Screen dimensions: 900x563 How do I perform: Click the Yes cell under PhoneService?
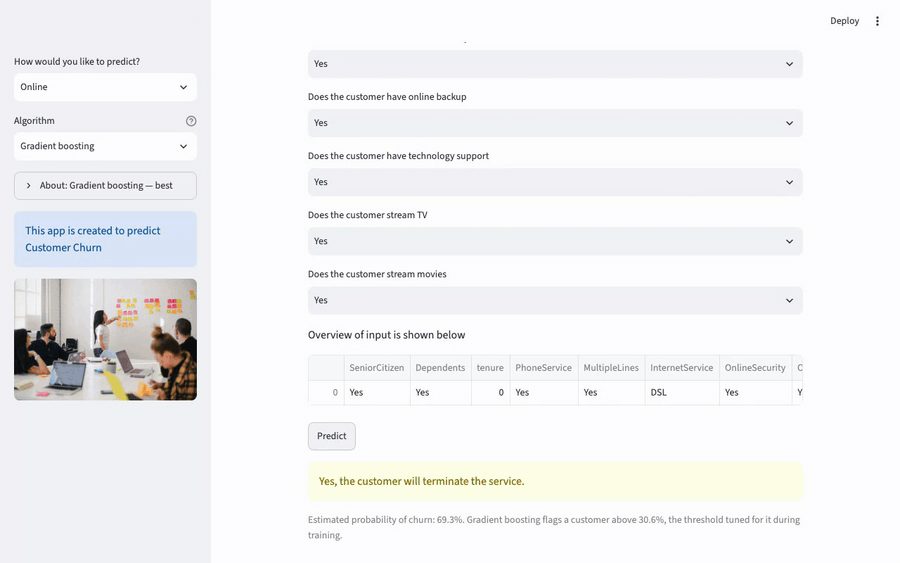(x=544, y=393)
